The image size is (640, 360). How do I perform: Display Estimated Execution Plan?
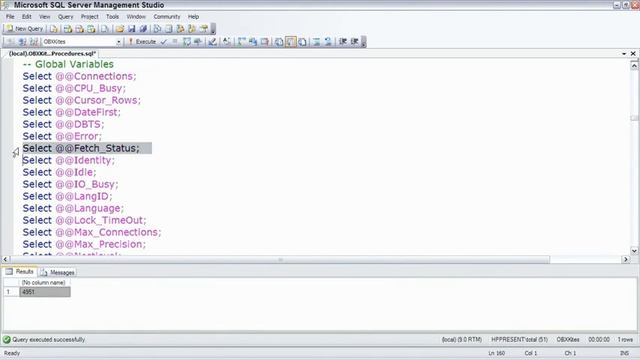187,42
